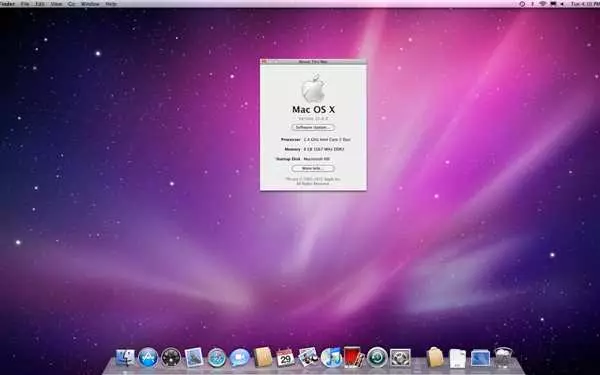Open Mail stamp icon in the Dock

click(x=194, y=358)
